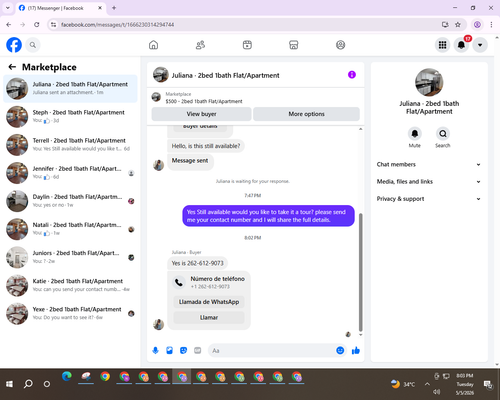Choose a GIF icon in composer
500x400 pixels.
(198, 351)
